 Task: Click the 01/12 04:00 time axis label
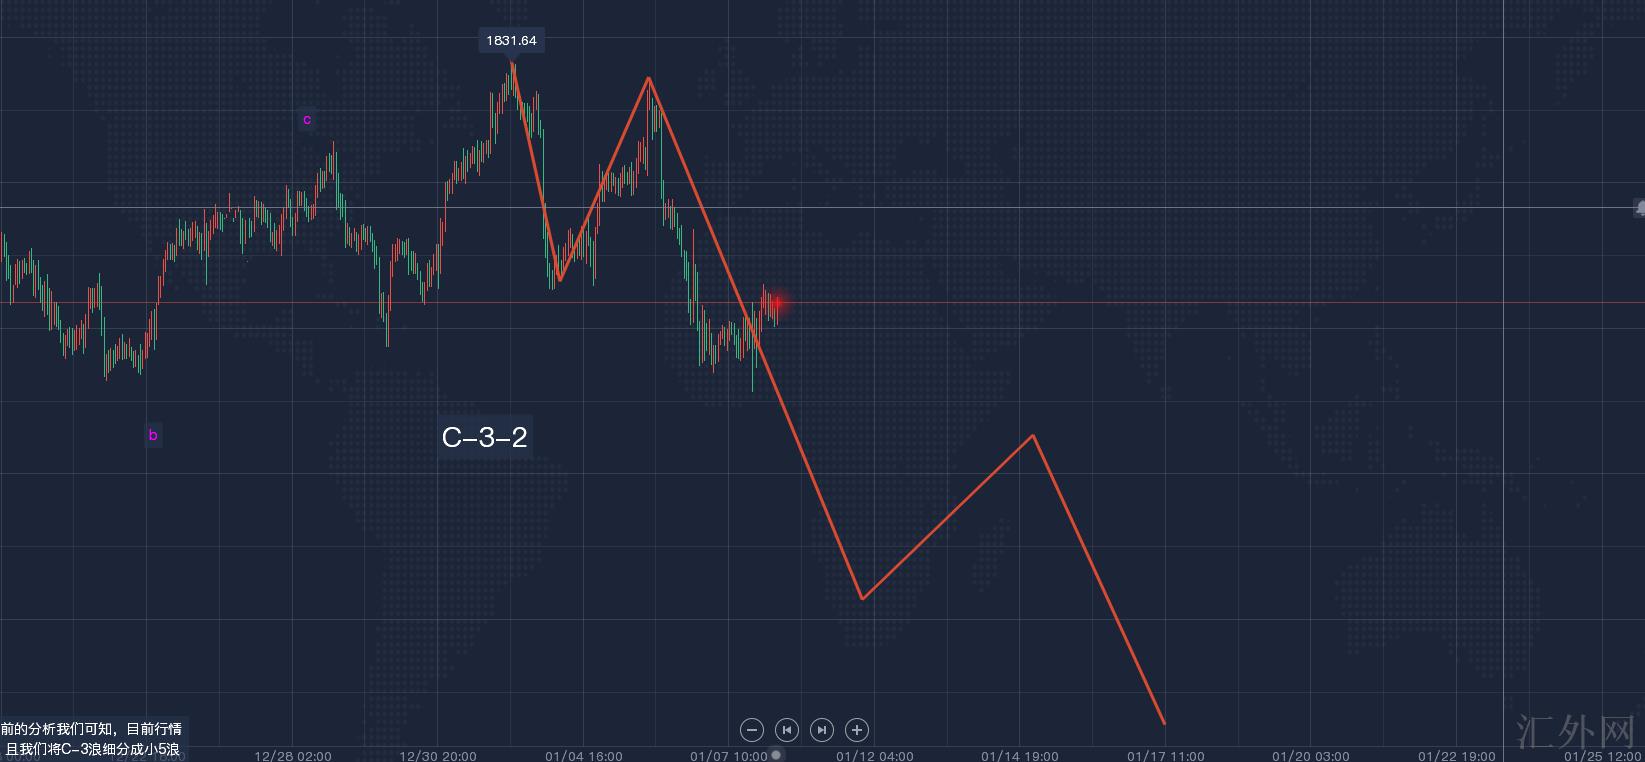[x=874, y=756]
